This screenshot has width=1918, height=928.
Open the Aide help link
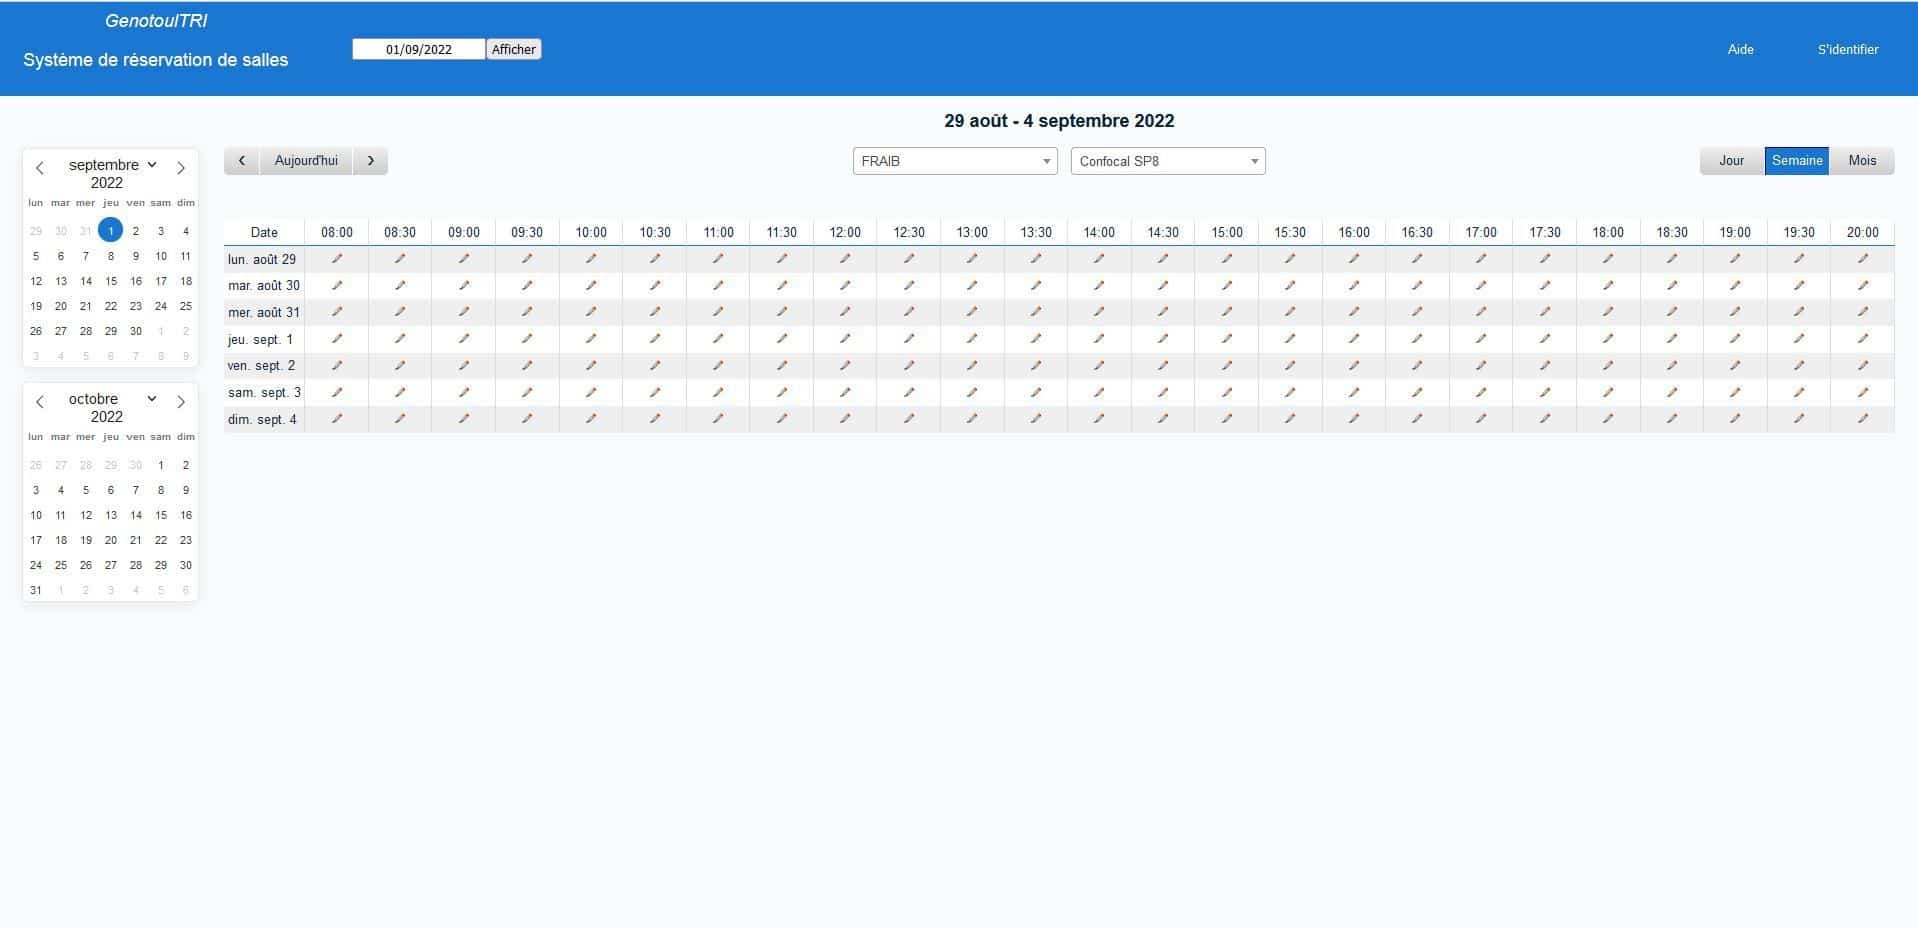(x=1740, y=49)
